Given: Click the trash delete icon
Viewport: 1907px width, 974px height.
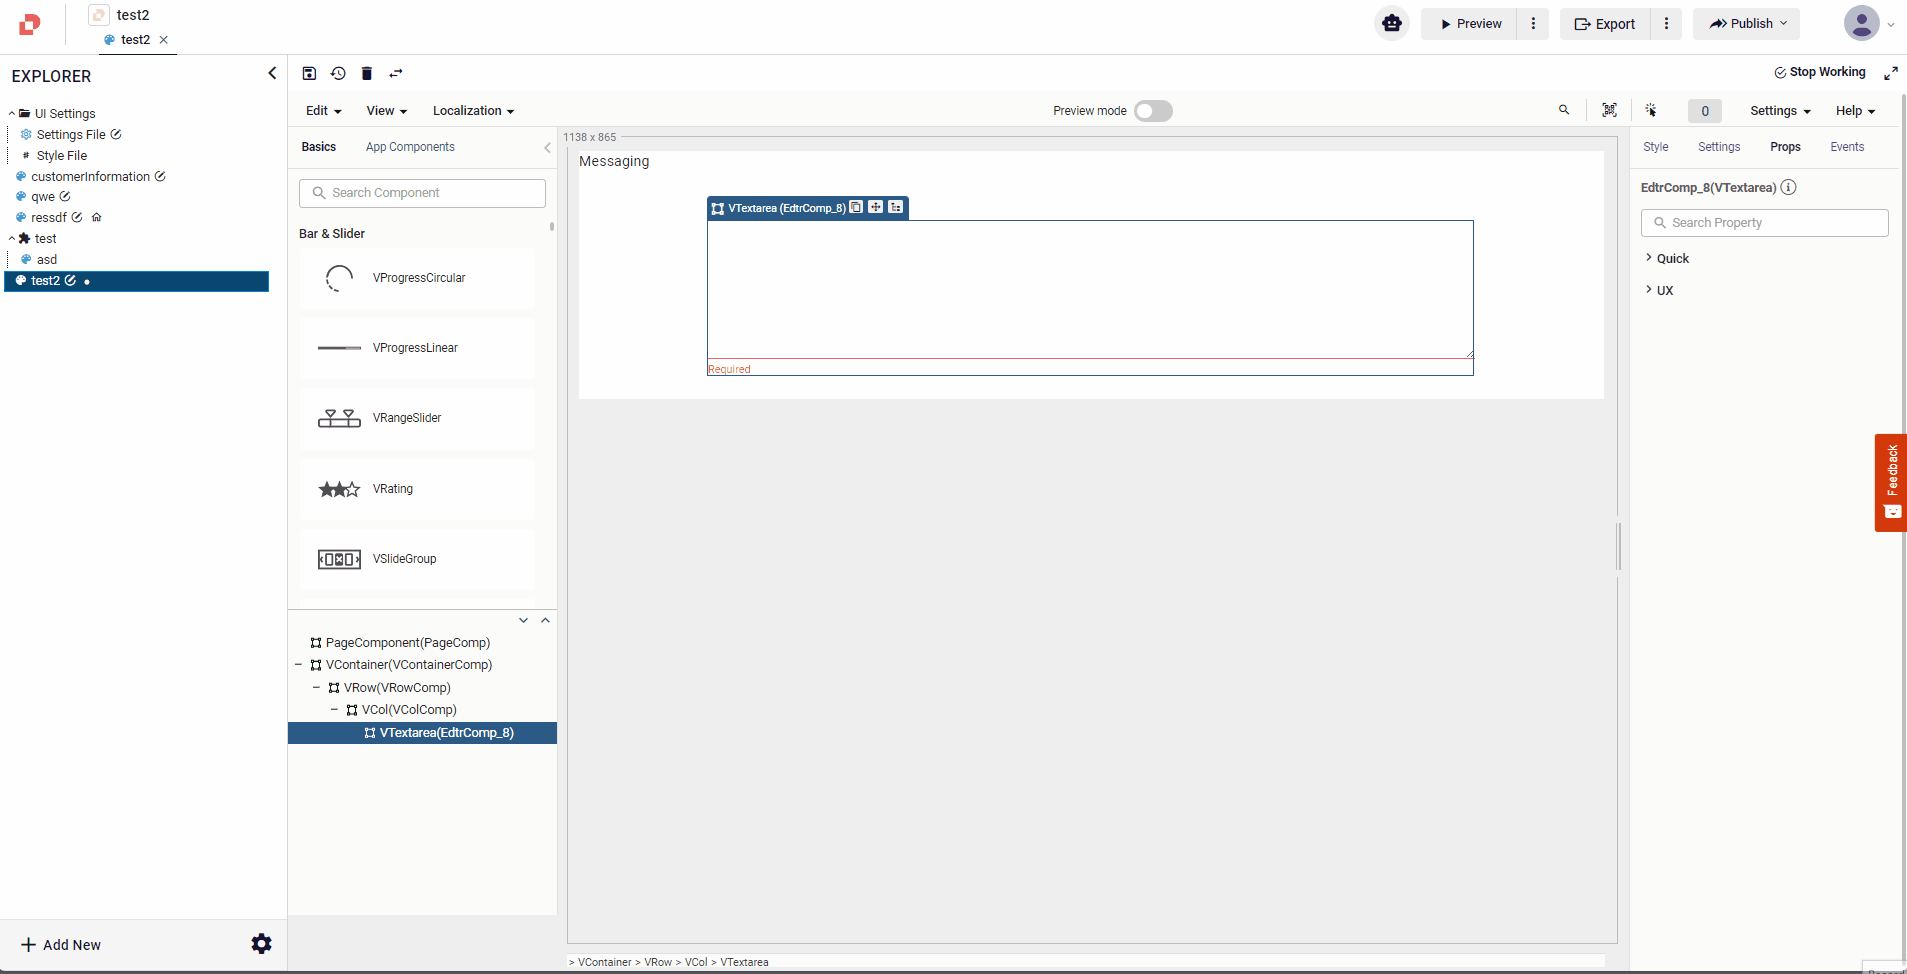Looking at the screenshot, I should click(367, 73).
